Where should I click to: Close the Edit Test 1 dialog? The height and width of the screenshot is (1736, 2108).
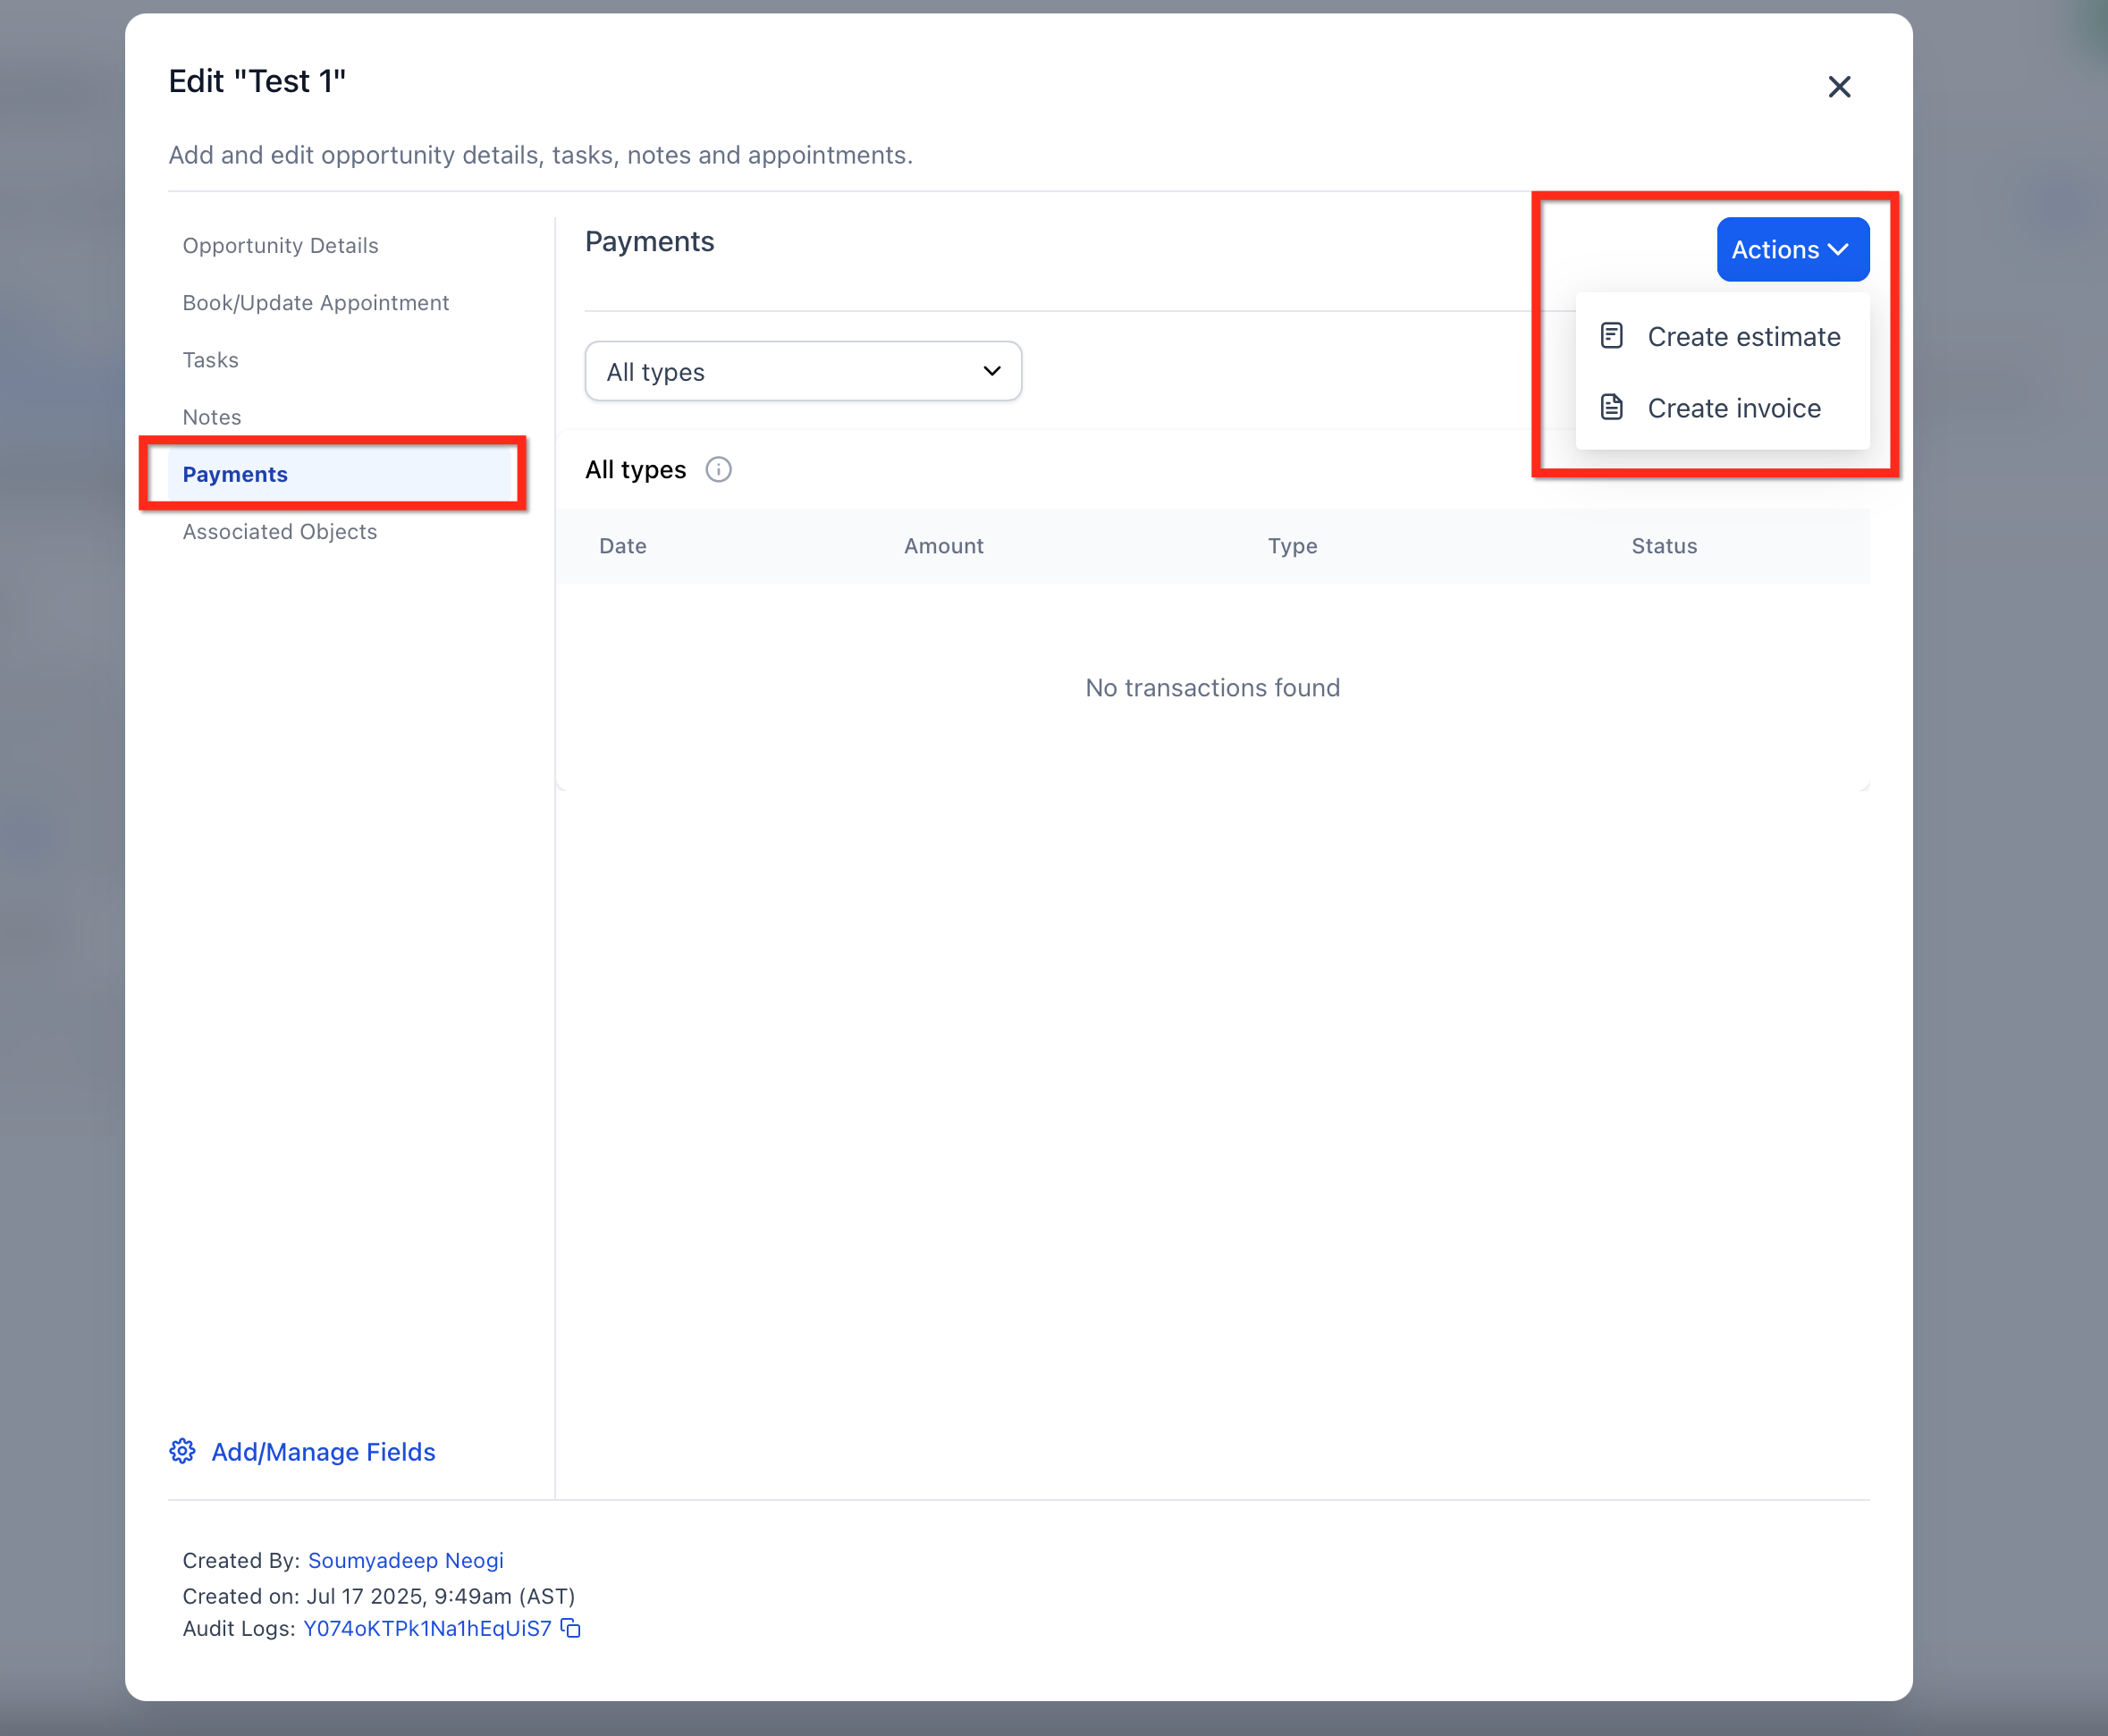pos(1838,87)
